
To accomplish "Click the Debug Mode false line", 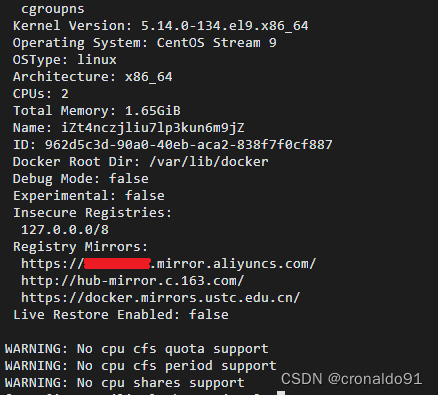I will tap(81, 179).
